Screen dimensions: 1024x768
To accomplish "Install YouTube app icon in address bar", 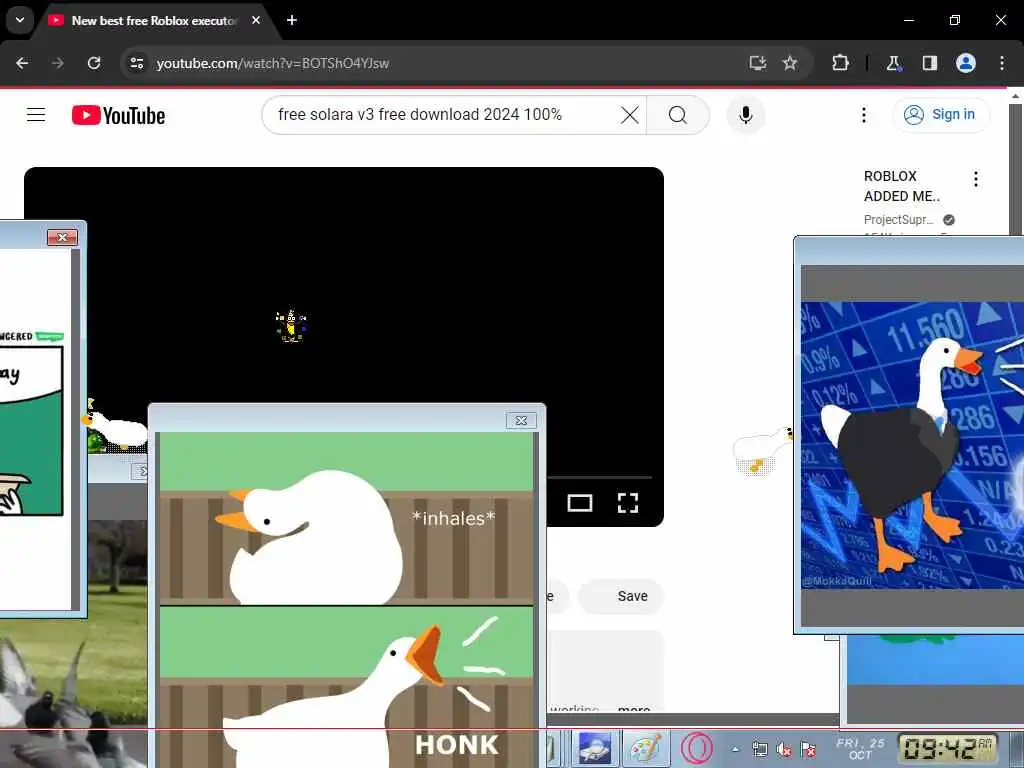I will pyautogui.click(x=758, y=63).
